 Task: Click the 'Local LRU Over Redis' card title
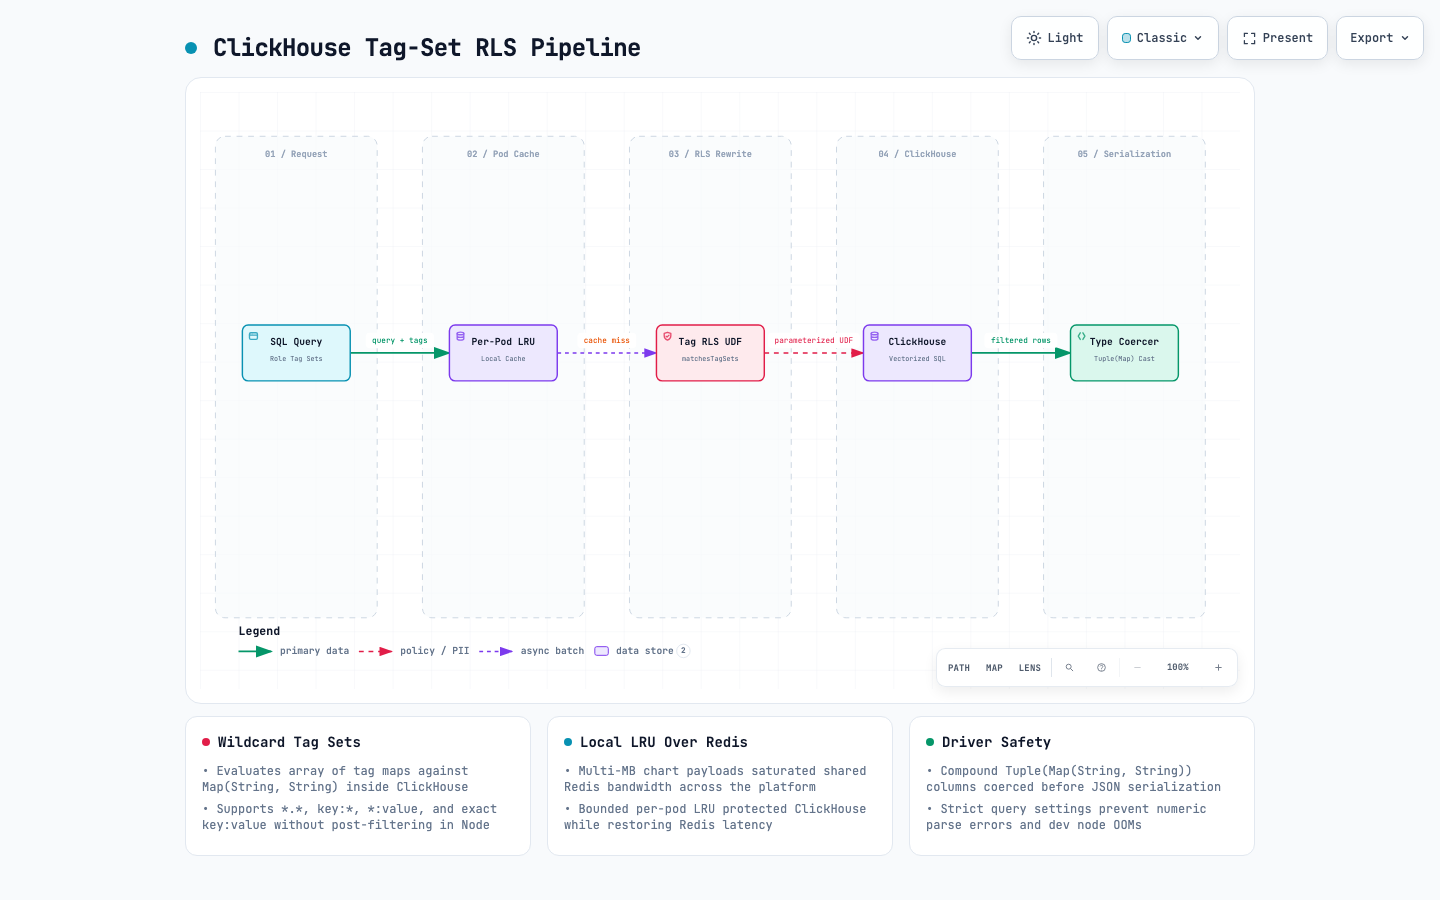point(663,742)
